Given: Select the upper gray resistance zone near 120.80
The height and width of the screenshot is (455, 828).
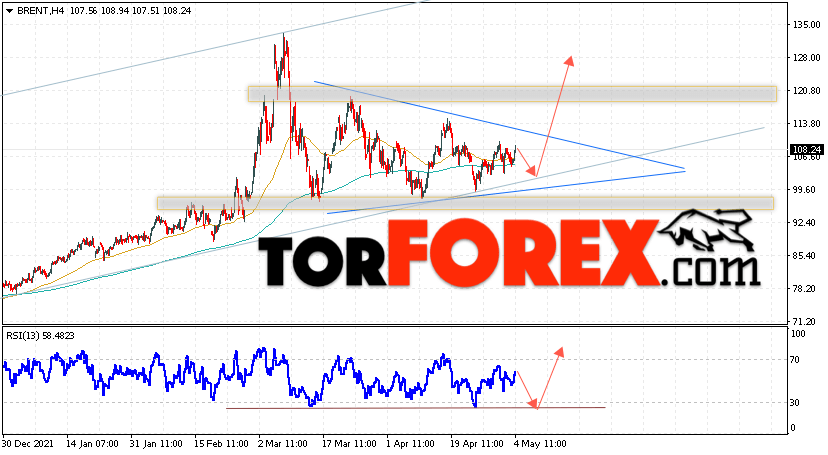Looking at the screenshot, I should click(x=512, y=94).
